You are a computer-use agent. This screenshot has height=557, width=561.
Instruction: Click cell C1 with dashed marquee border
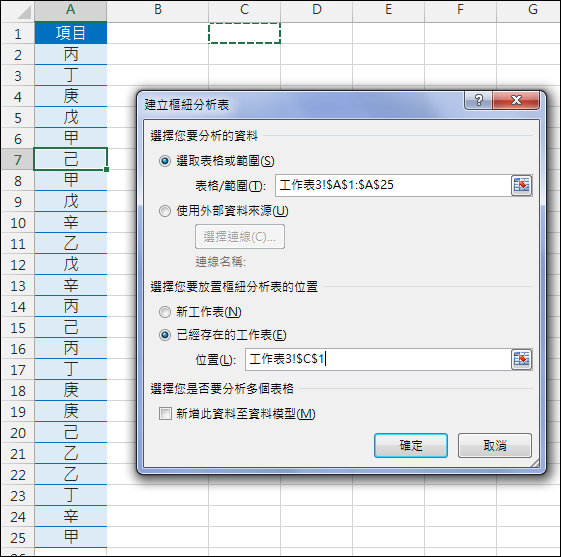point(244,33)
